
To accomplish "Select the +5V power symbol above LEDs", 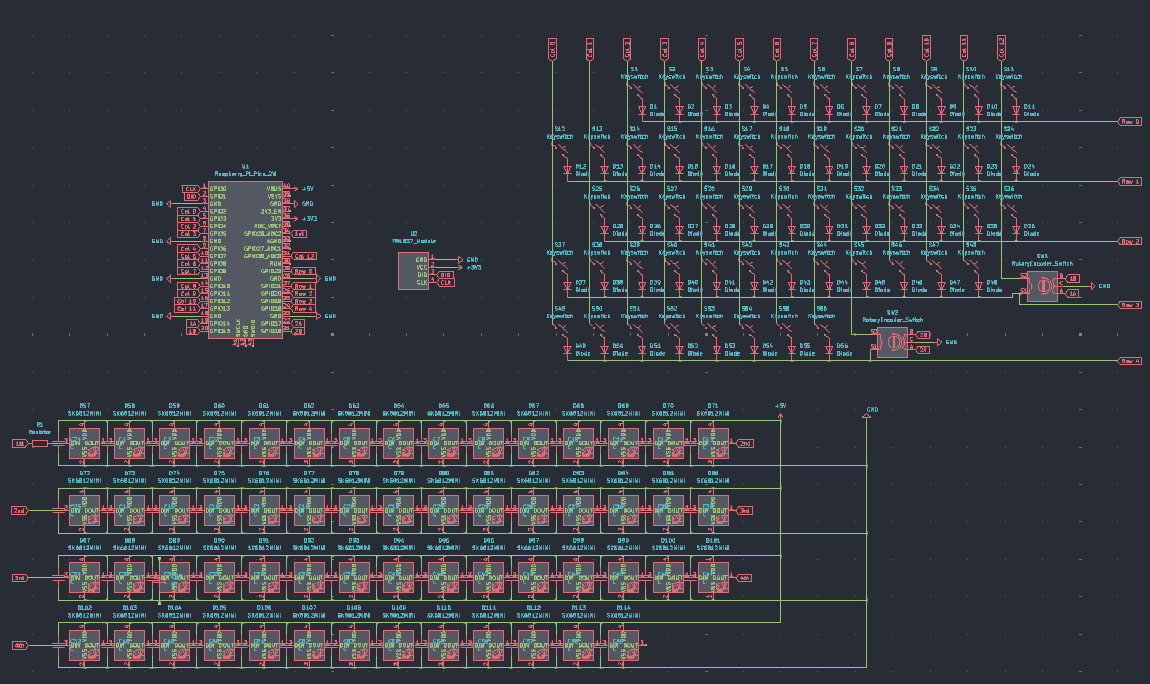I will coord(780,407).
